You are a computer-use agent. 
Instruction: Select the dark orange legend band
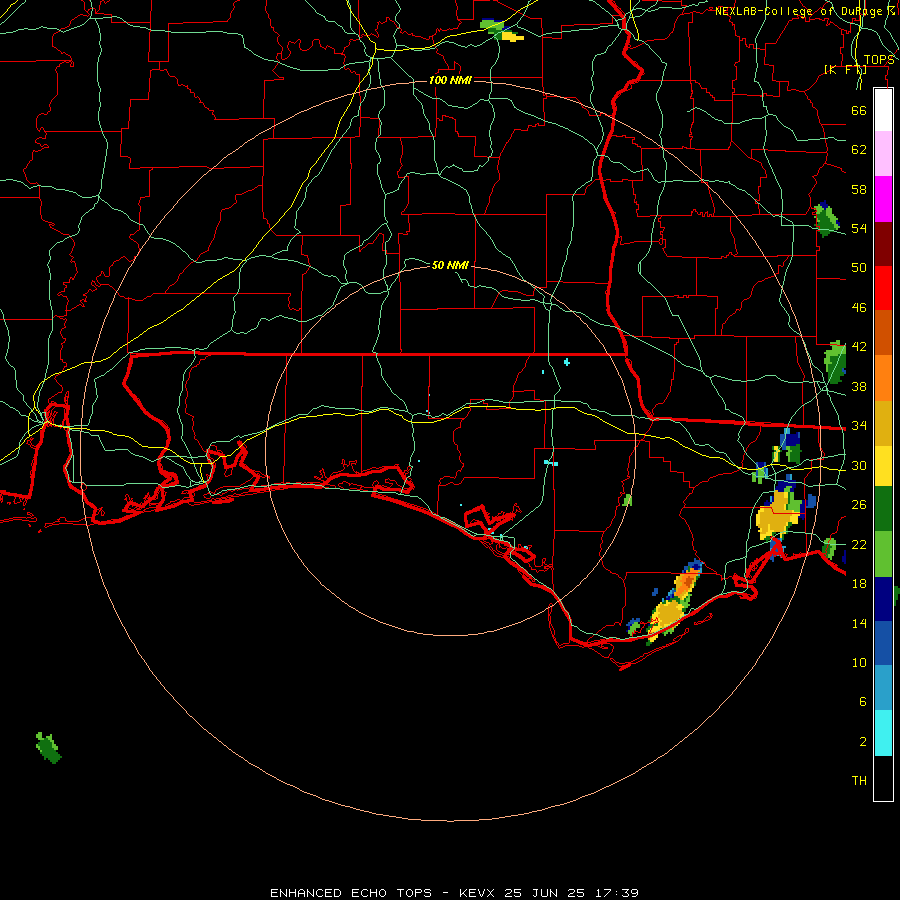pos(883,332)
